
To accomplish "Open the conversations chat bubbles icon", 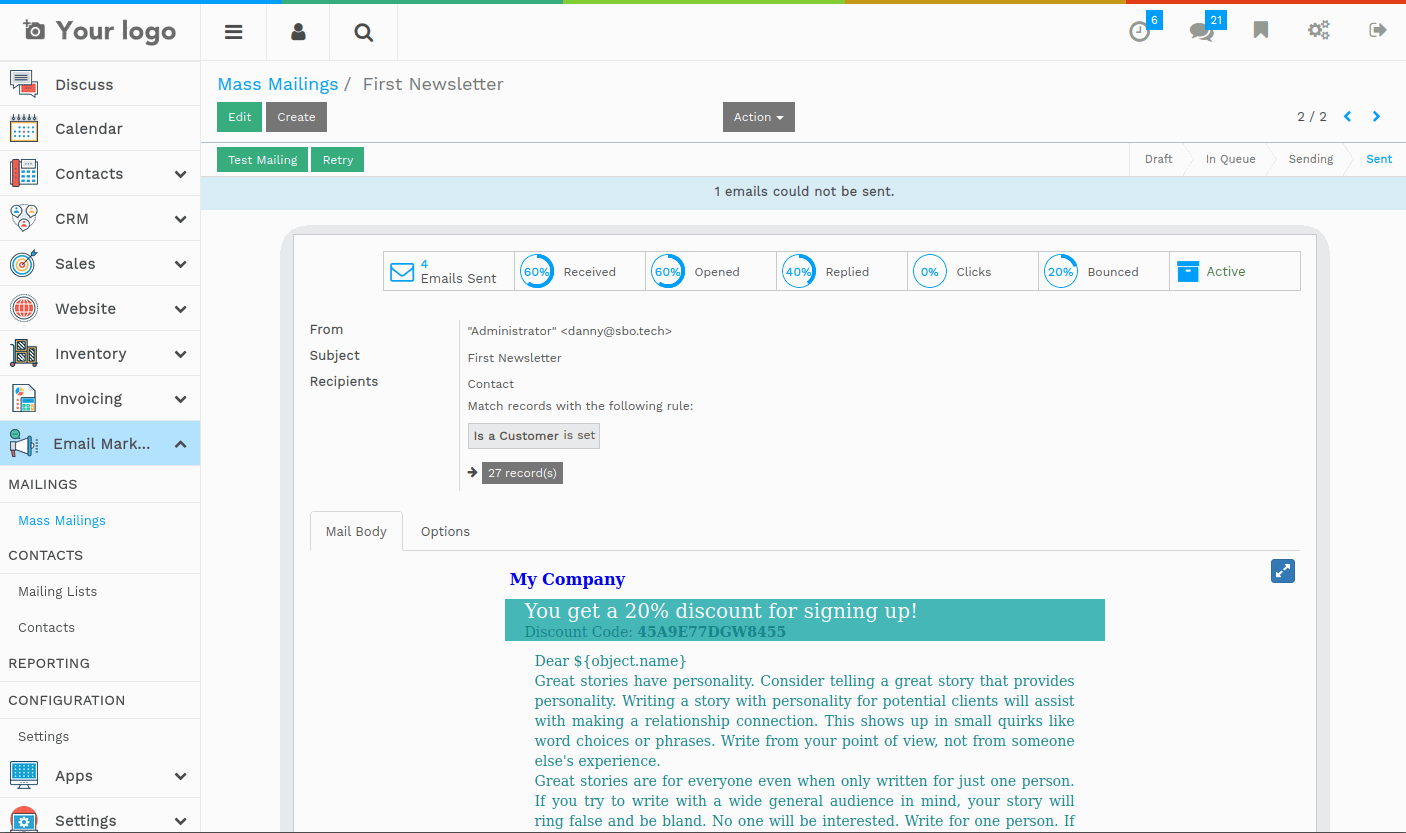I will point(1201,31).
